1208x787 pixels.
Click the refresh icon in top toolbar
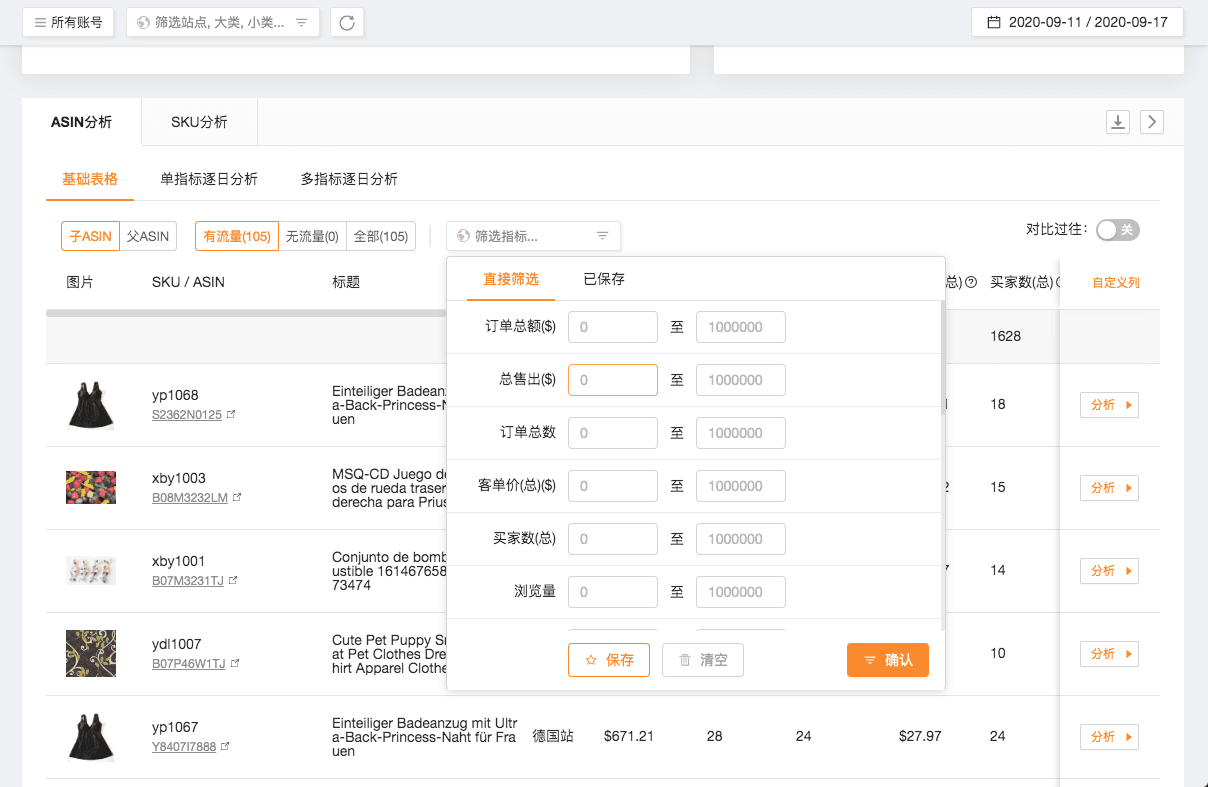tap(346, 22)
